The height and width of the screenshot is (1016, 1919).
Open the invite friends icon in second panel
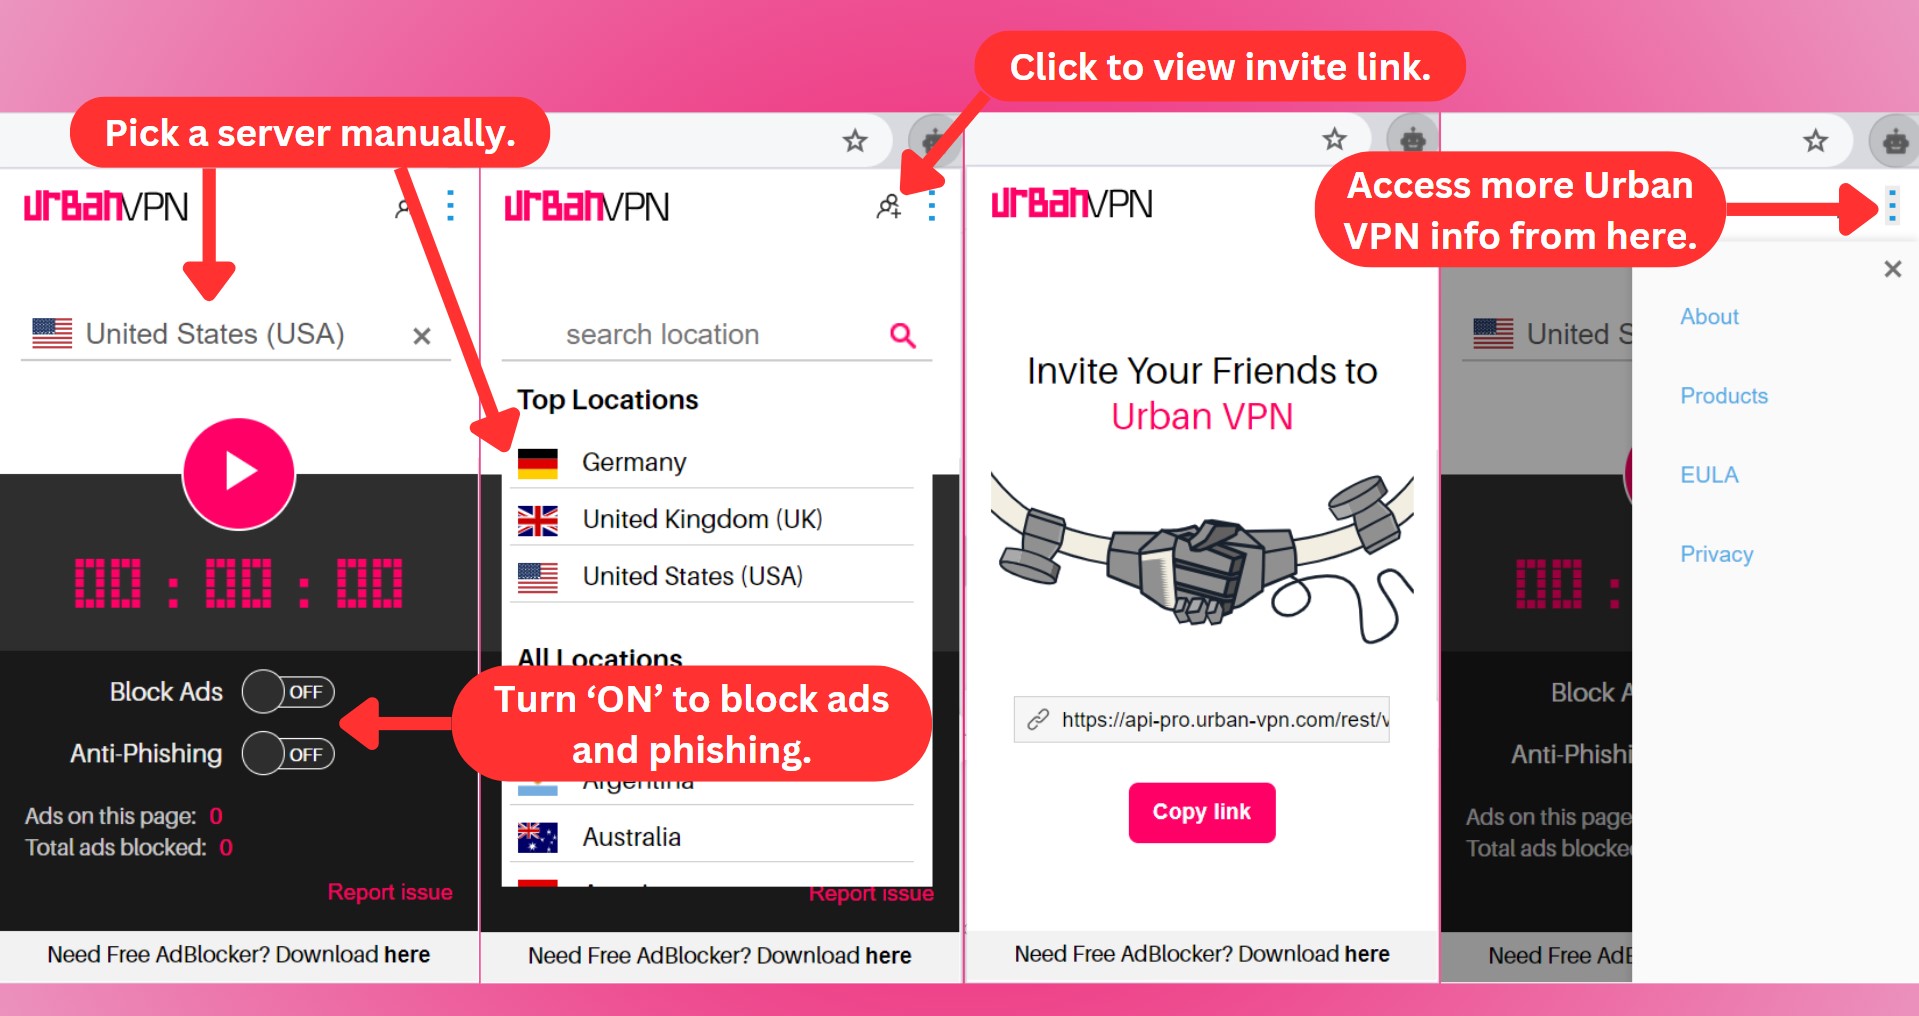point(889,207)
